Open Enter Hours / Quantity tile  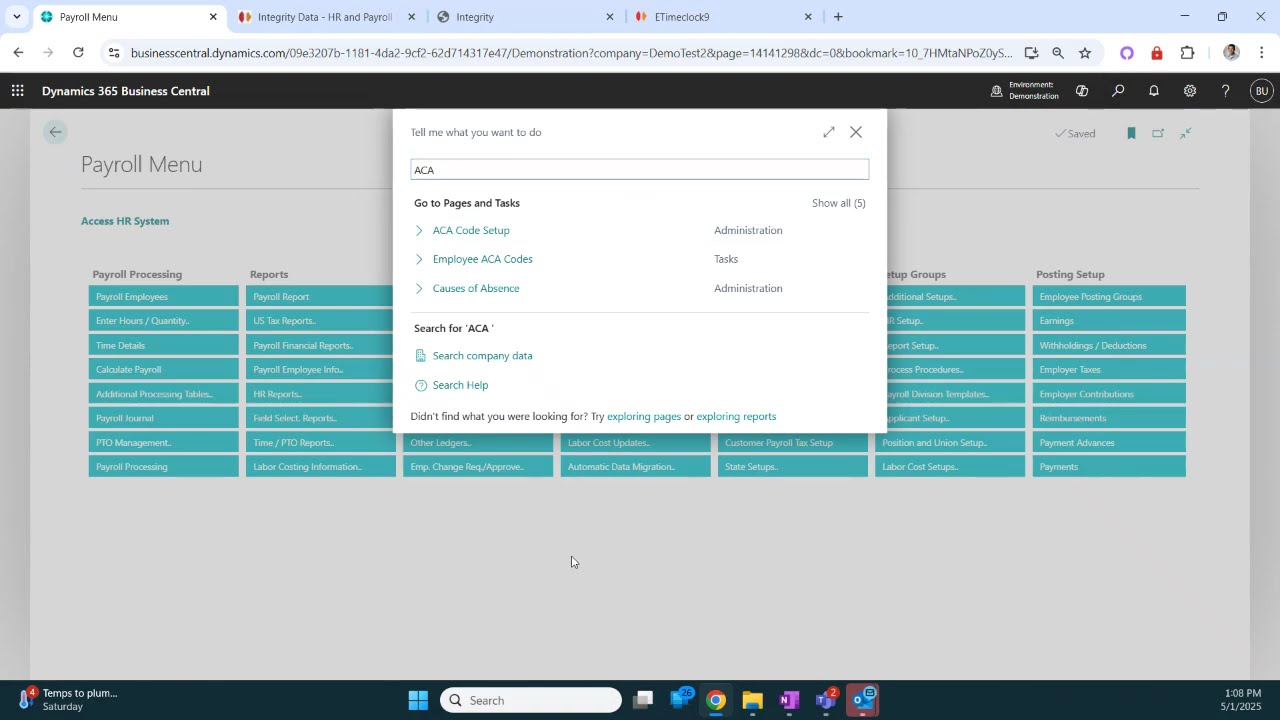tap(164, 321)
